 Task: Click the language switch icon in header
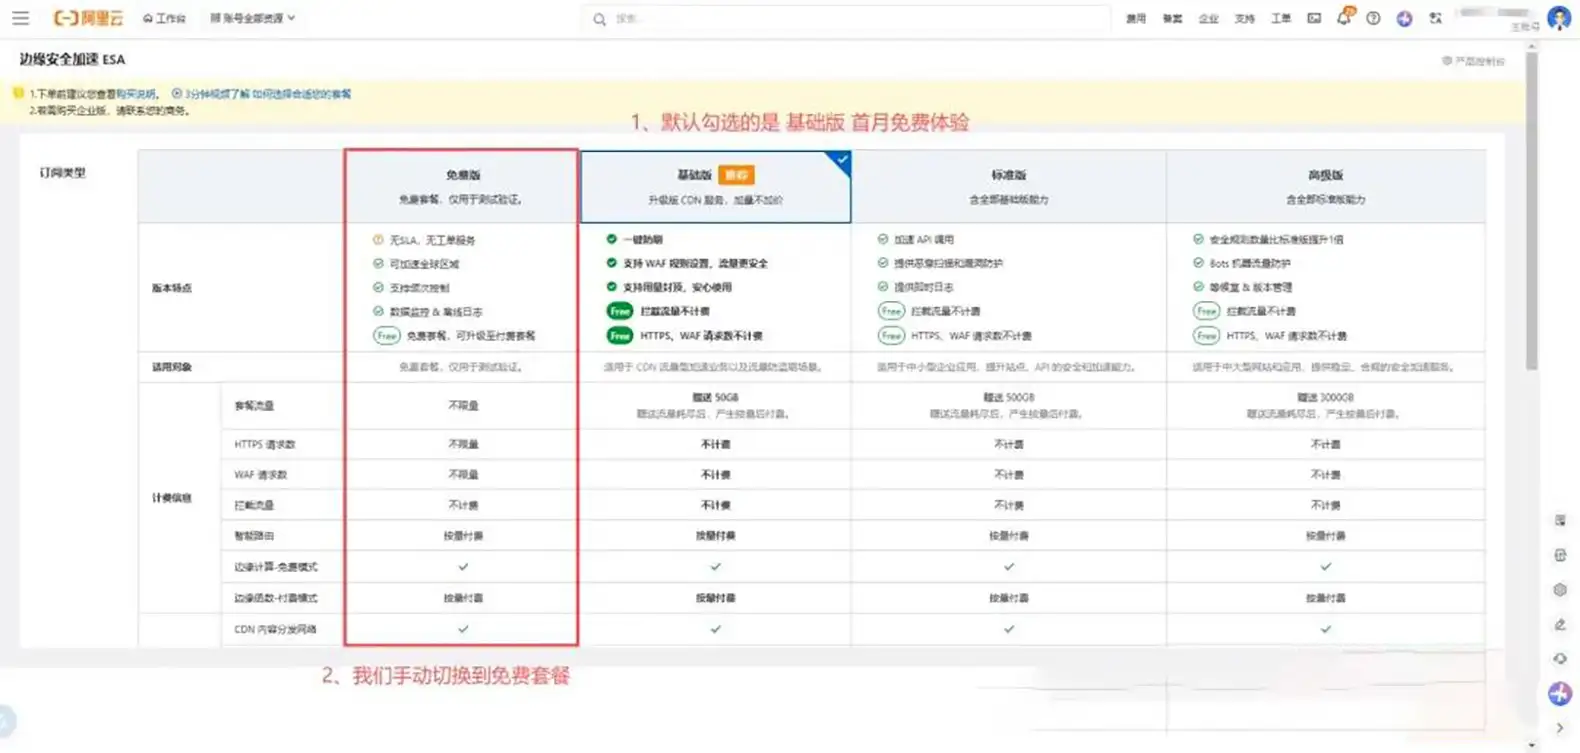click(1435, 18)
